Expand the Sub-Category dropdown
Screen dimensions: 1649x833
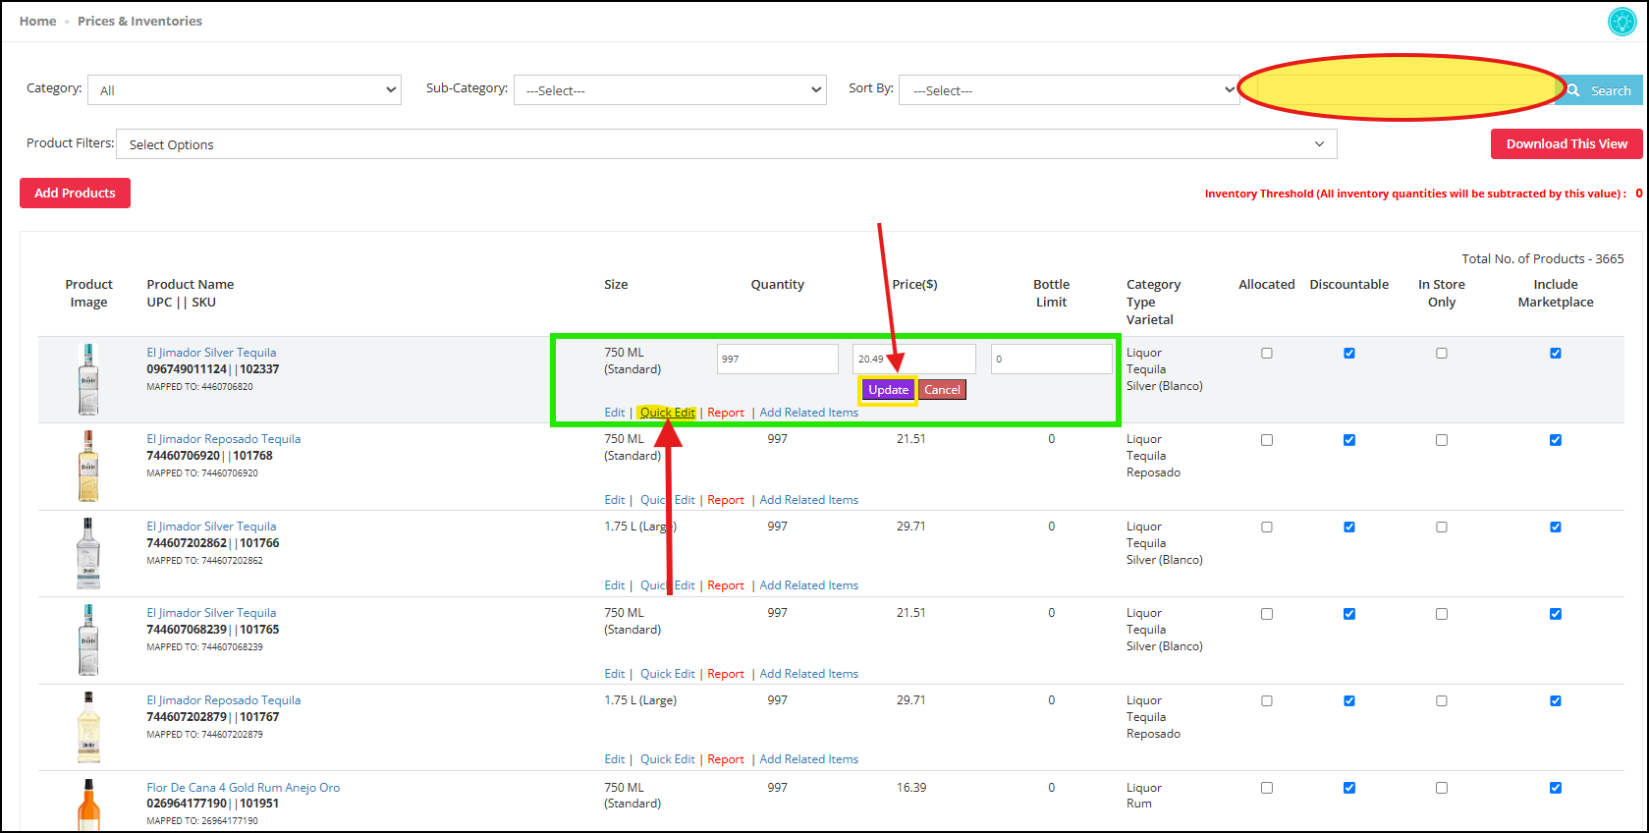[670, 90]
